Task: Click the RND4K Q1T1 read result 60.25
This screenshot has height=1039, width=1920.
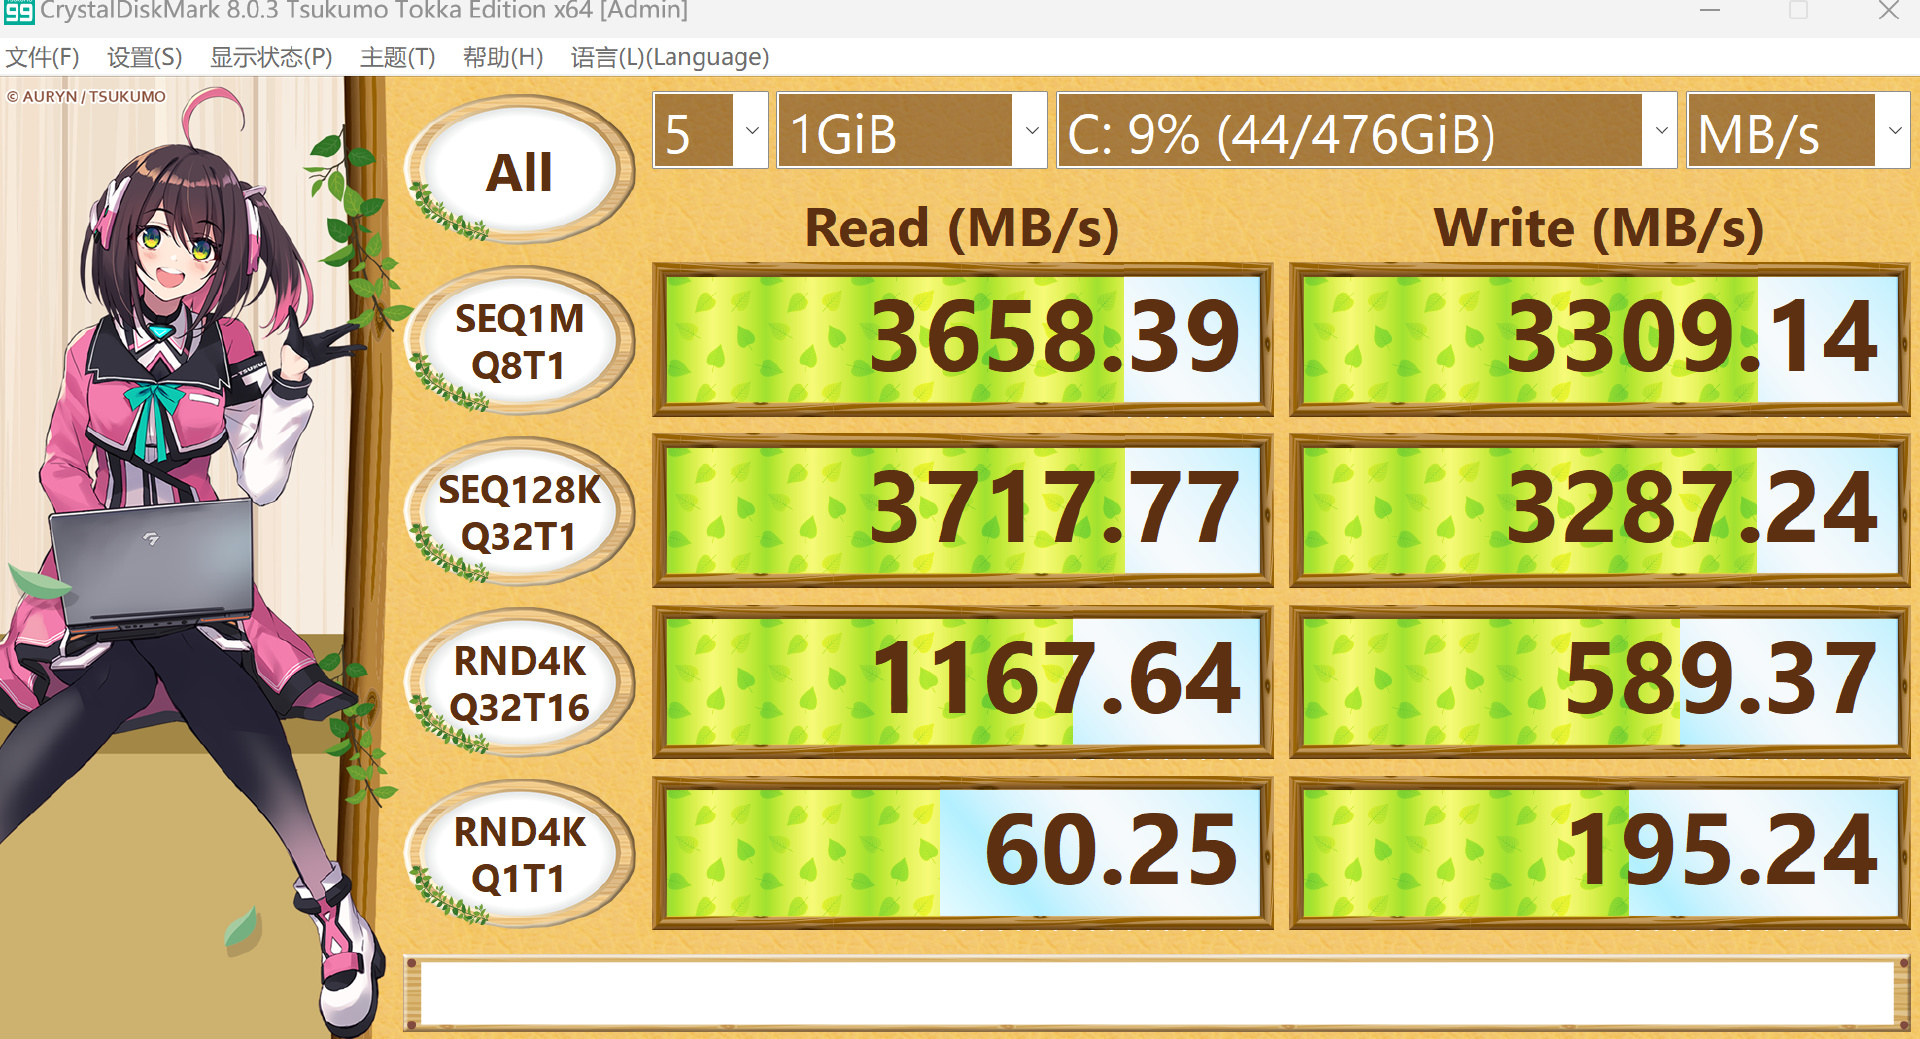Action: [x=962, y=853]
